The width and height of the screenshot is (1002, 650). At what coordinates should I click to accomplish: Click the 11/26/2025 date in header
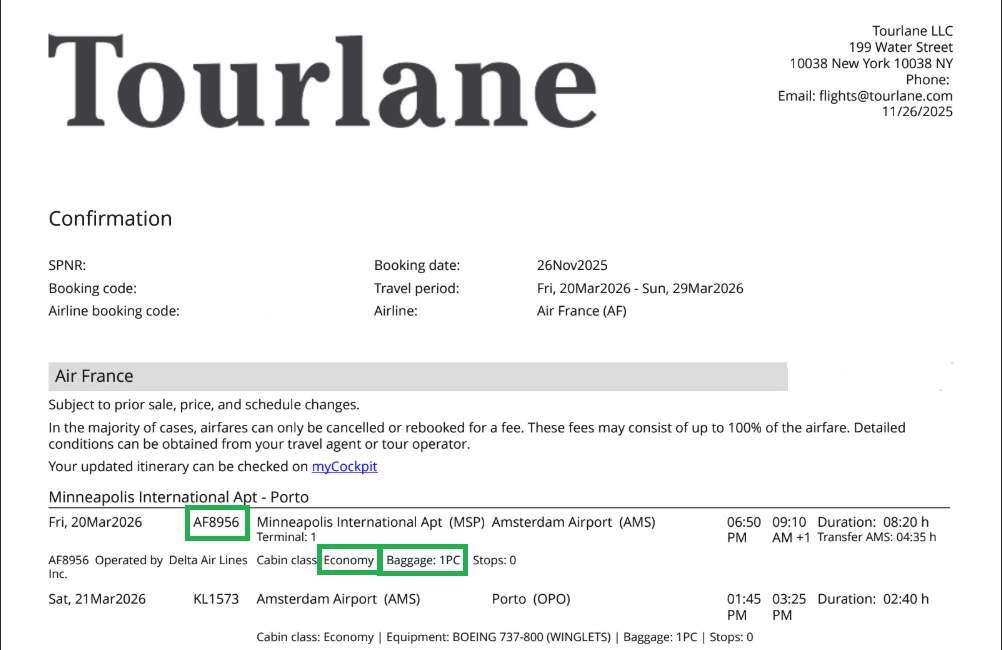pyautogui.click(x=917, y=112)
